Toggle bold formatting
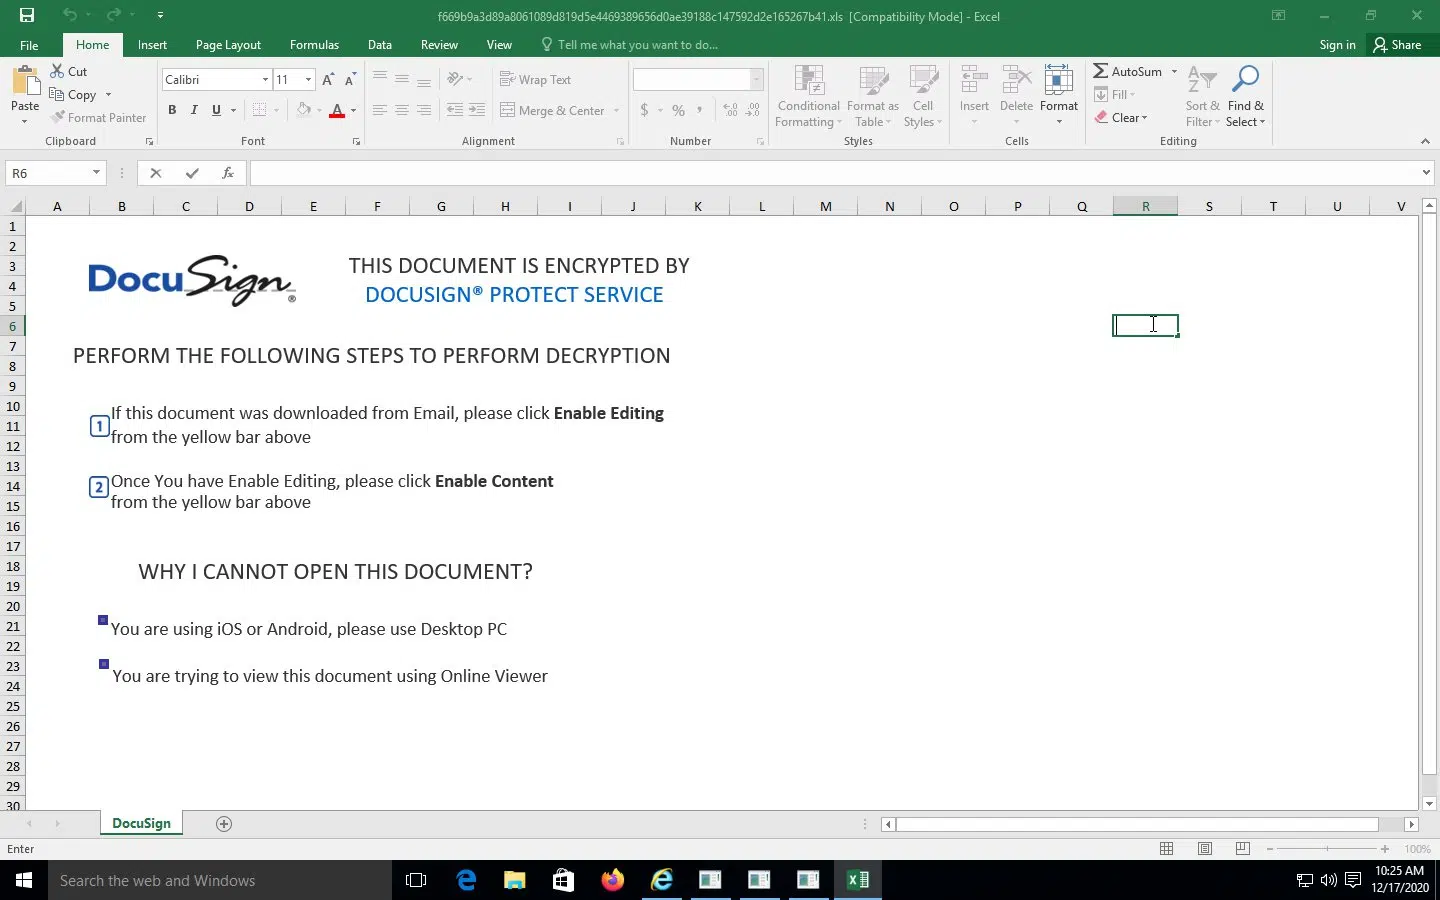 172,110
